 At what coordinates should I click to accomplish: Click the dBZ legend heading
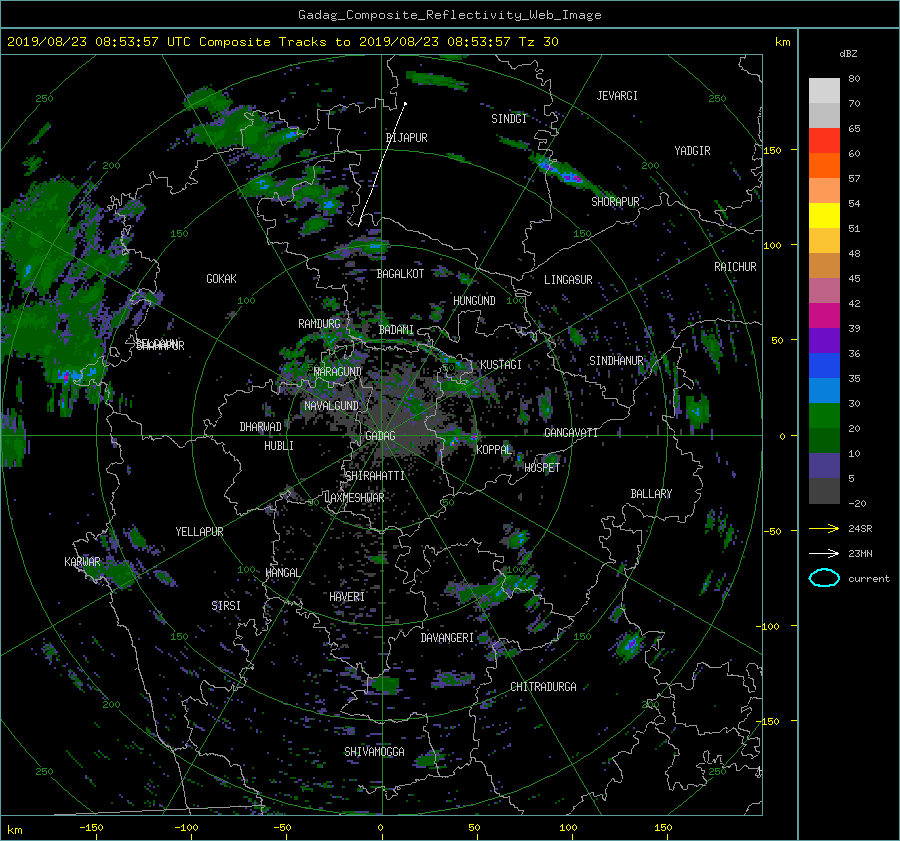pos(848,54)
